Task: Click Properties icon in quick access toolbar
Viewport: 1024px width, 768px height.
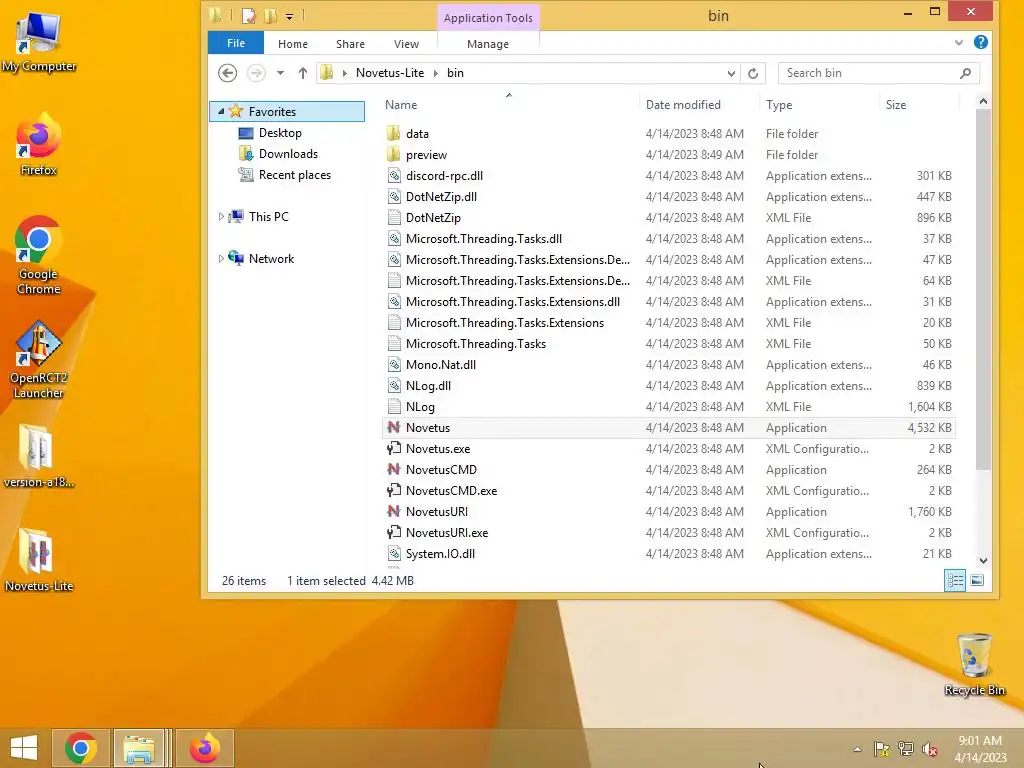Action: pos(248,16)
